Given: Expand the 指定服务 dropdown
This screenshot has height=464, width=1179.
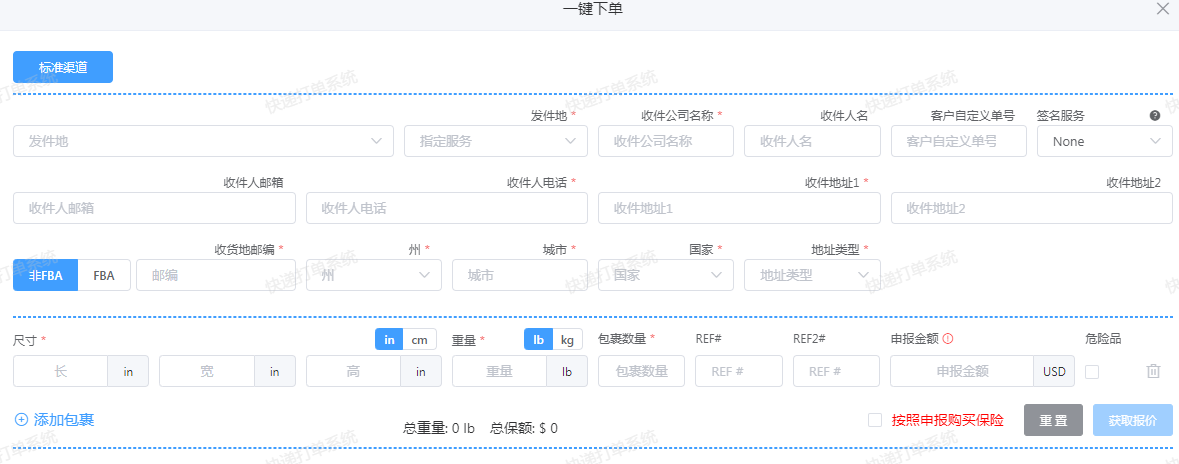Looking at the screenshot, I should coord(496,141).
